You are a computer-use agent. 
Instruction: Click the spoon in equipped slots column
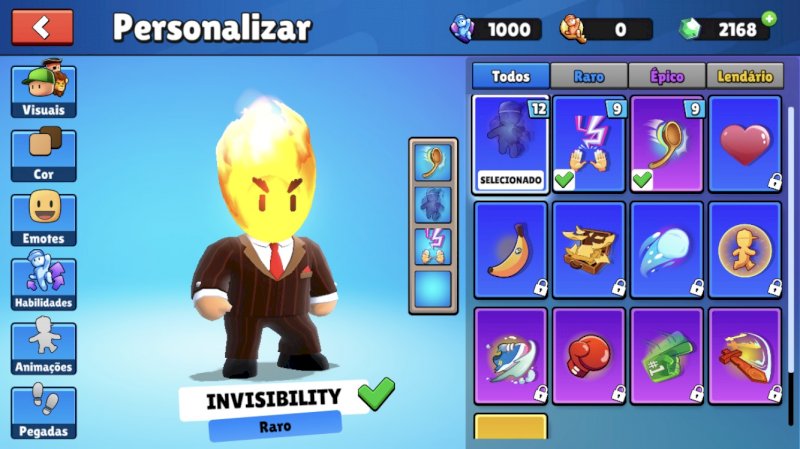point(433,162)
